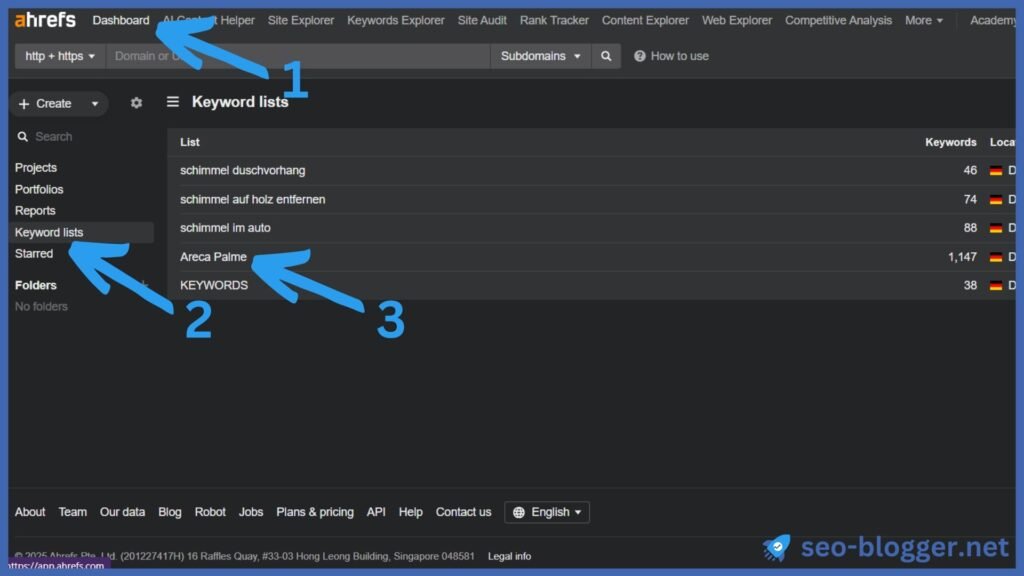1024x576 pixels.
Task: Click the 88 keywords count
Action: [x=970, y=228]
